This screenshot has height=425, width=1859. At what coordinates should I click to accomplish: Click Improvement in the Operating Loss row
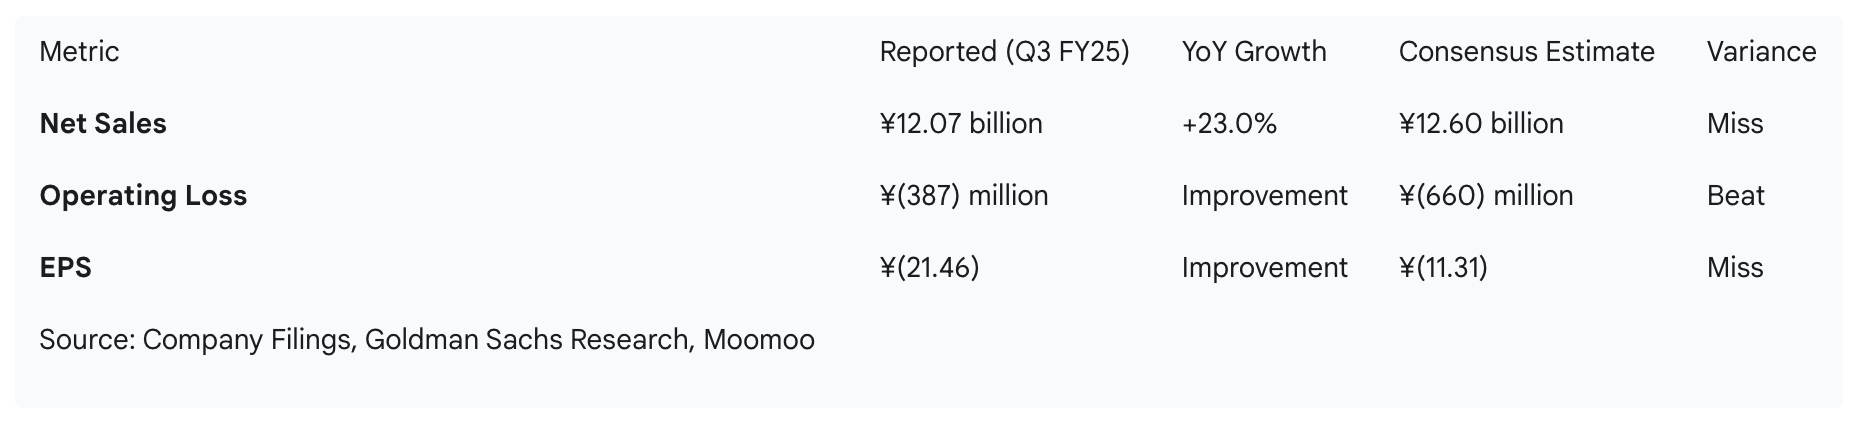[x=1264, y=196]
